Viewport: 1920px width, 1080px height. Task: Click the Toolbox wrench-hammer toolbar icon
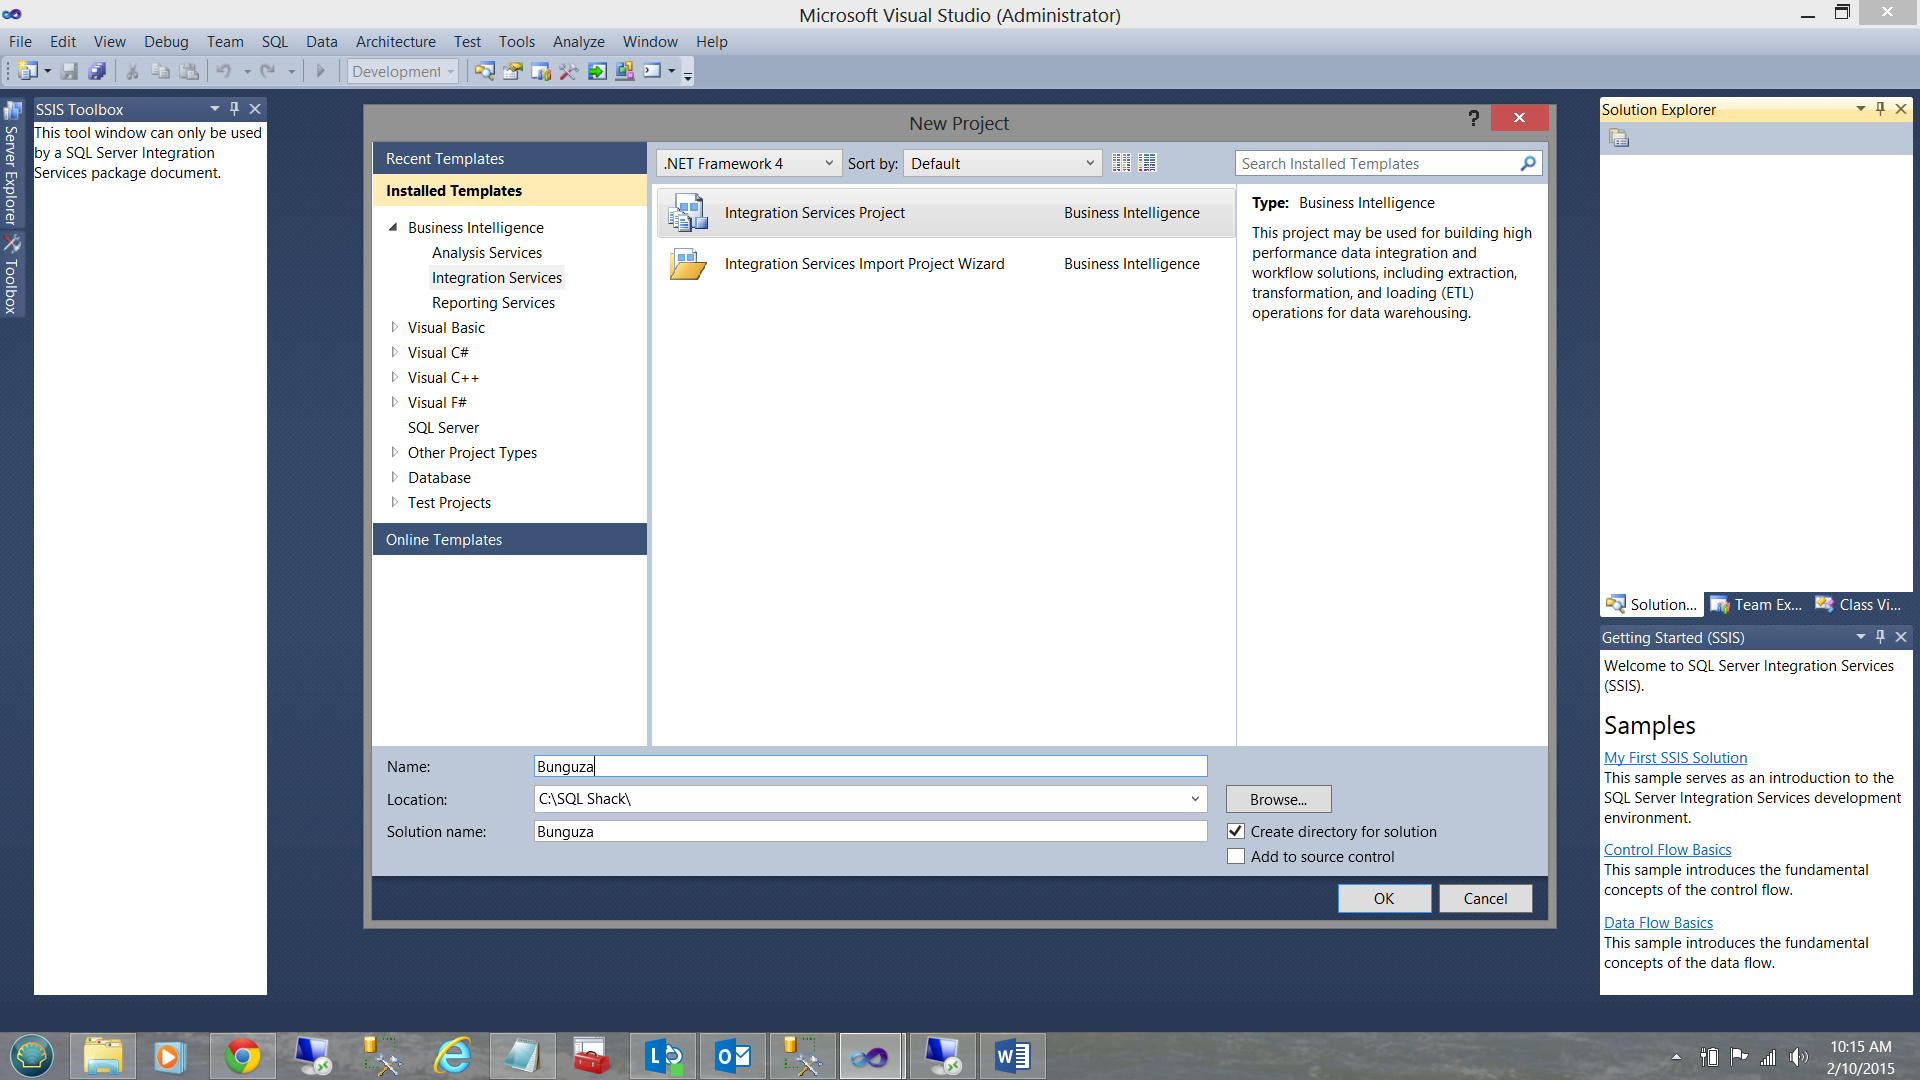point(568,71)
